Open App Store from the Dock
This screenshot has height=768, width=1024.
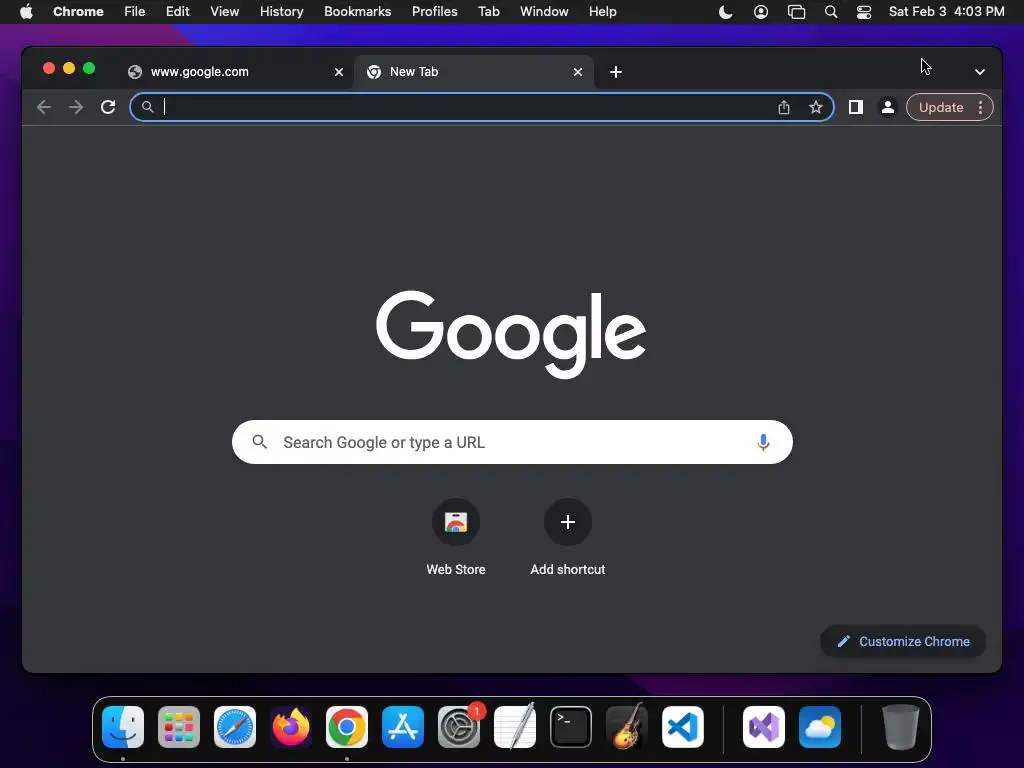pyautogui.click(x=403, y=727)
